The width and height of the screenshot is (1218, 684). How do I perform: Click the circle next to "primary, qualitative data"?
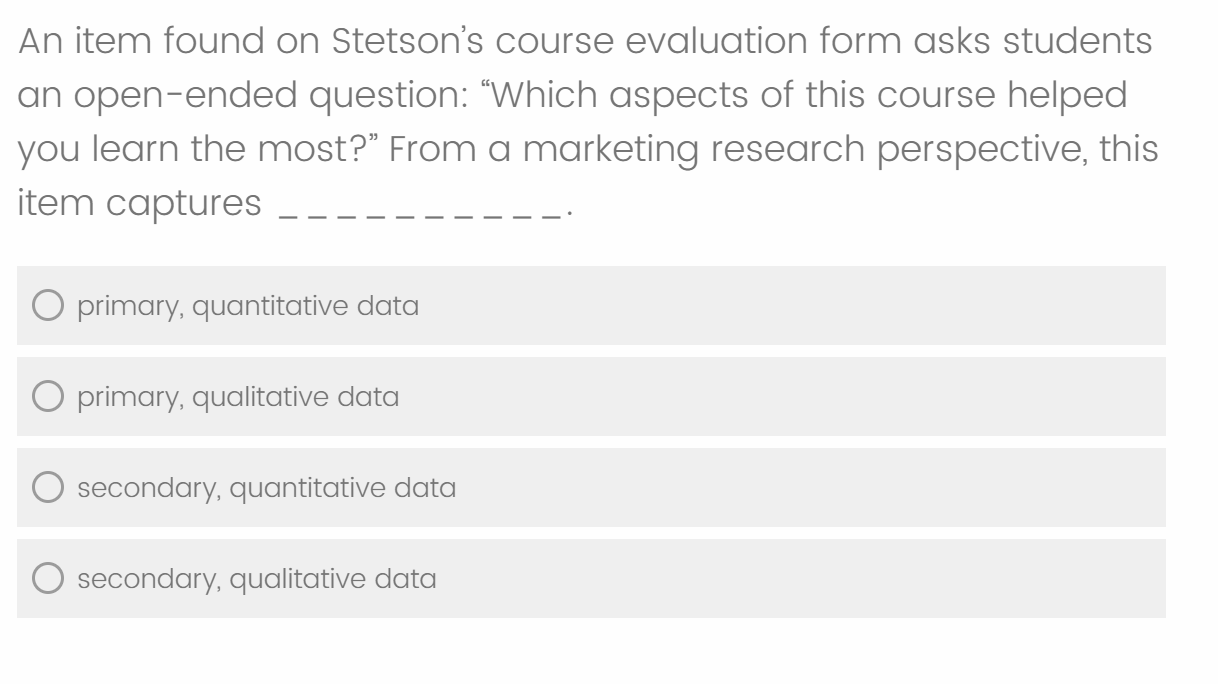coord(47,393)
